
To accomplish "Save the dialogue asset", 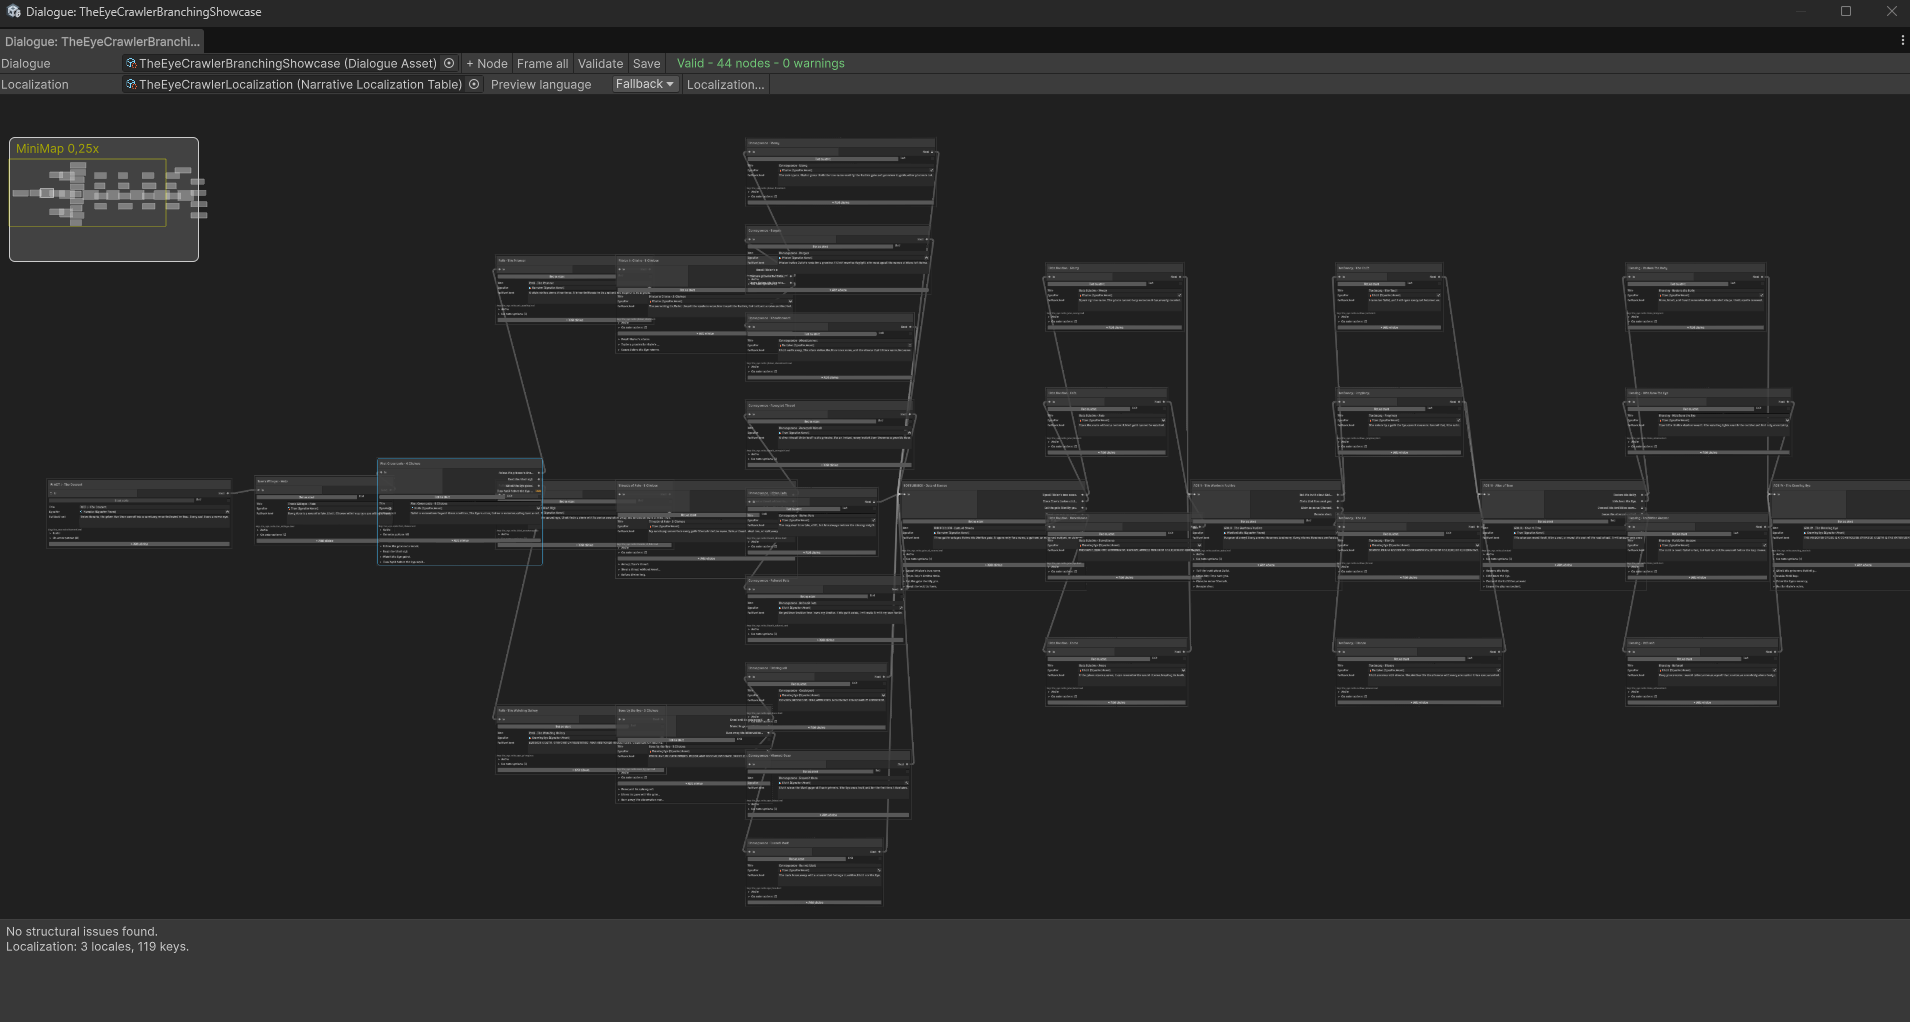I will (x=646, y=63).
